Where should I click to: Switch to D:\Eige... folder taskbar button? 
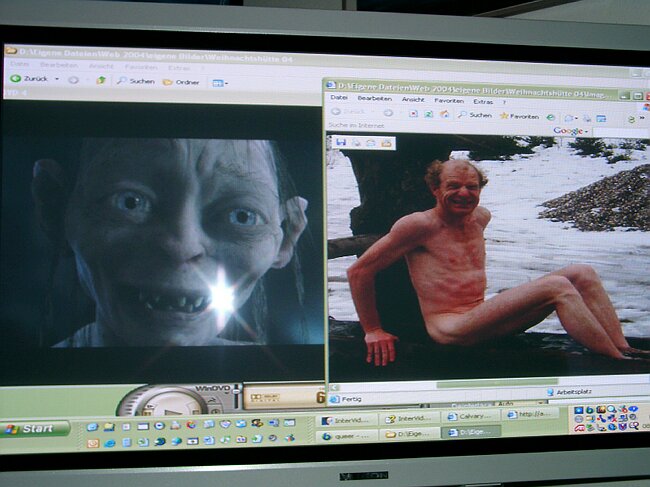tap(408, 434)
